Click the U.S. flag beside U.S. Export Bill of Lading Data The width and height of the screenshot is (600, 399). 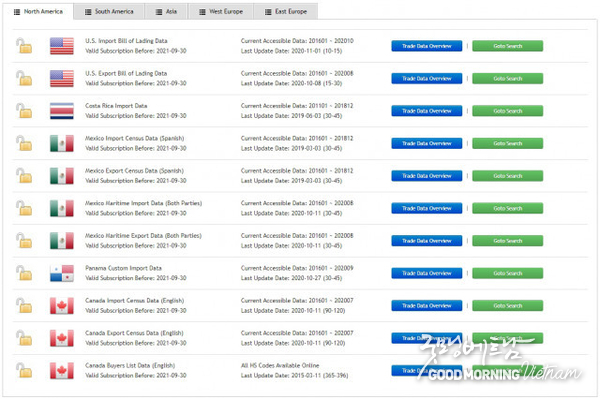[x=62, y=78]
